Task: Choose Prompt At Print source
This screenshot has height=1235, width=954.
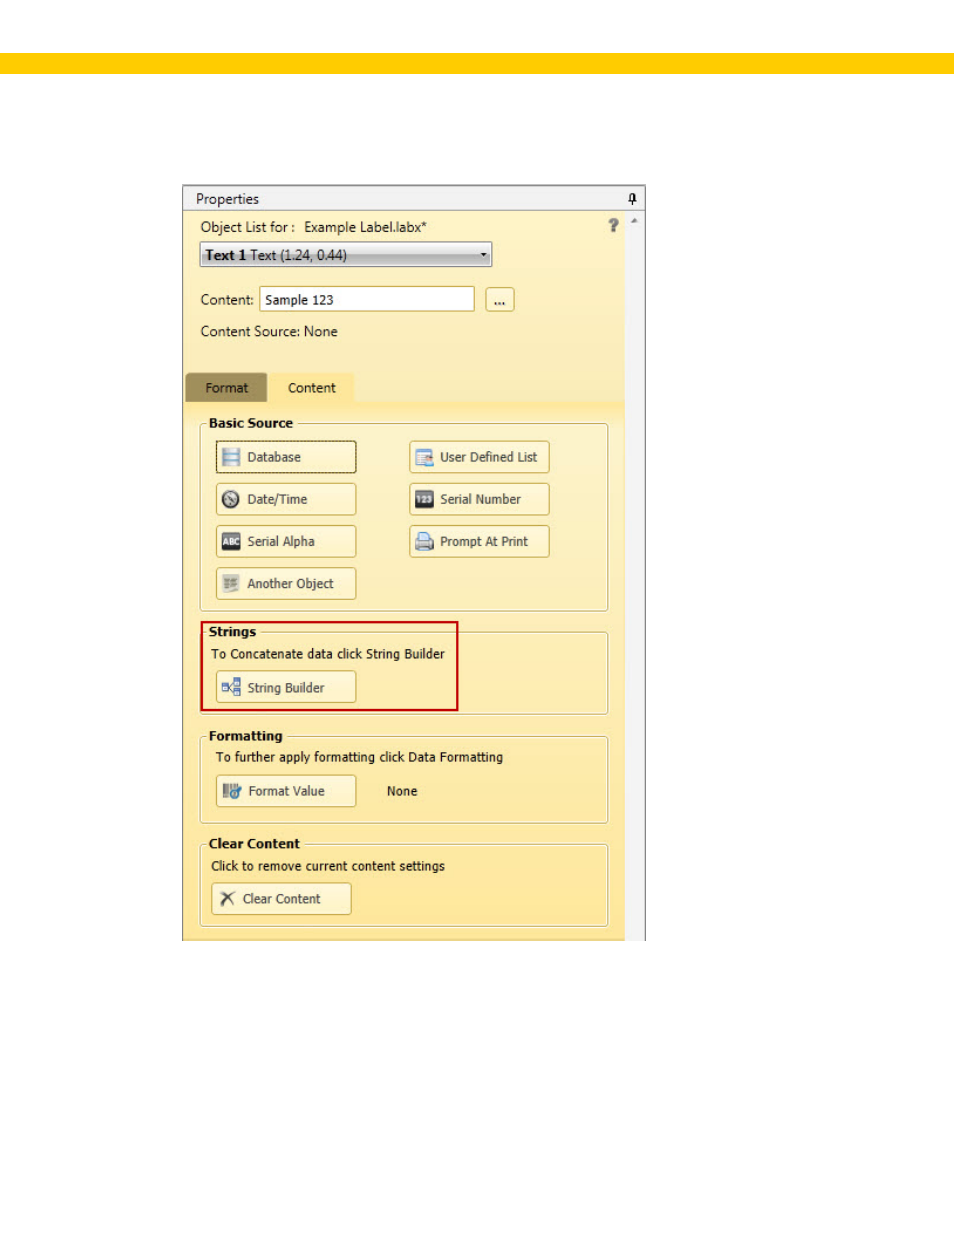Action: pyautogui.click(x=479, y=541)
